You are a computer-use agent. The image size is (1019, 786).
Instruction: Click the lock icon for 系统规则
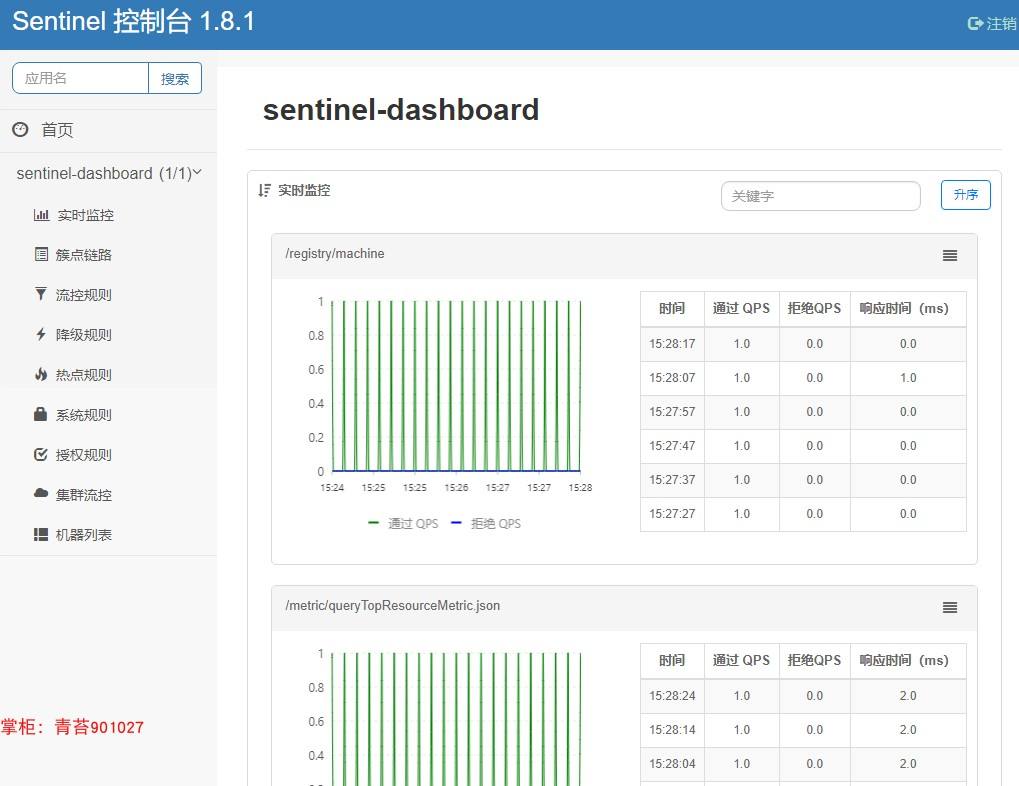coord(40,414)
